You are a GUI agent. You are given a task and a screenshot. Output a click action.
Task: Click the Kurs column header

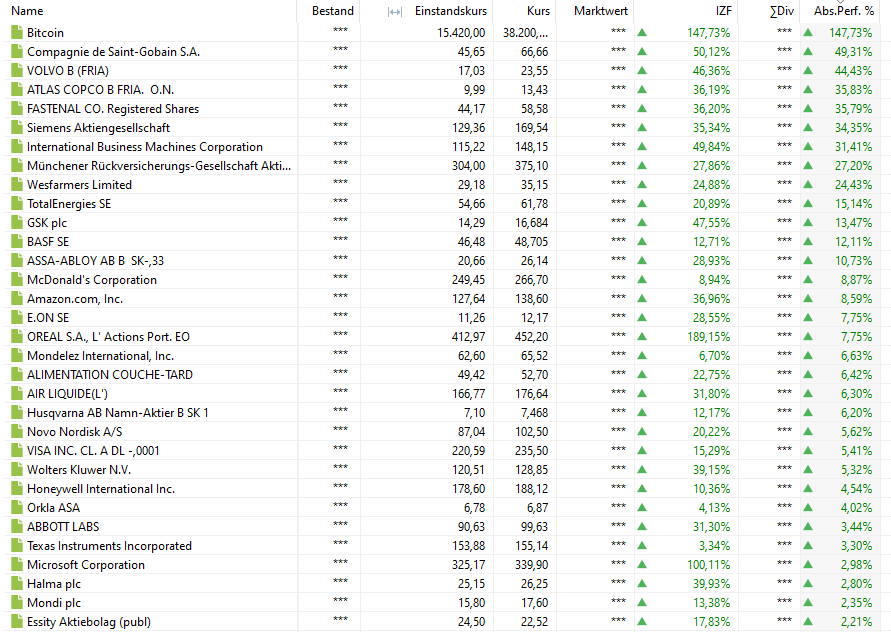click(537, 11)
